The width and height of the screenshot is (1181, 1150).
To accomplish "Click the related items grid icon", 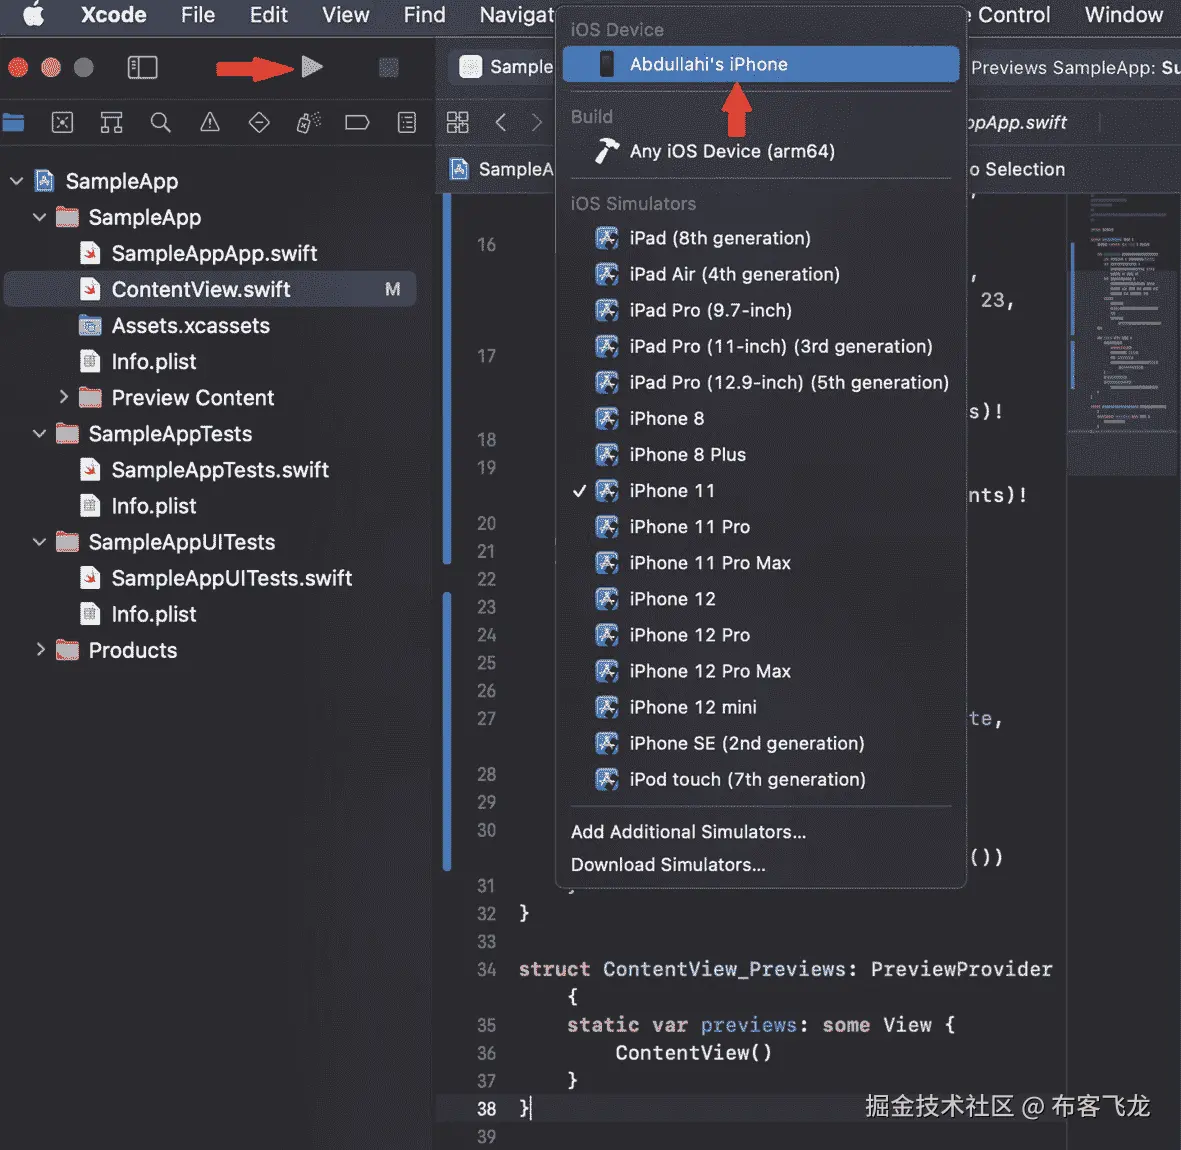I will coord(457,122).
